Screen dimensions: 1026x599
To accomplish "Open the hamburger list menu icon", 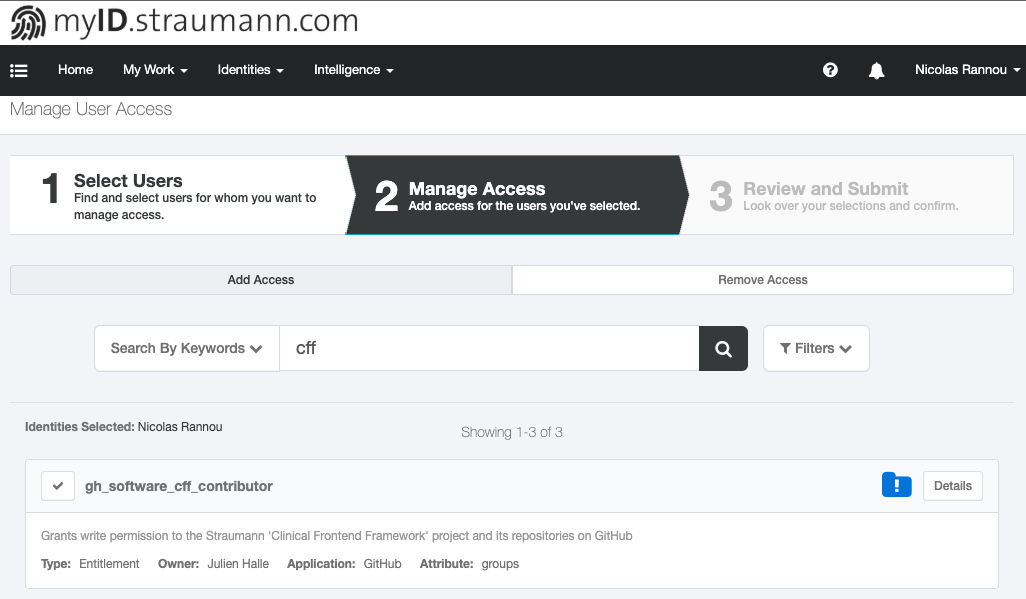I will point(19,70).
